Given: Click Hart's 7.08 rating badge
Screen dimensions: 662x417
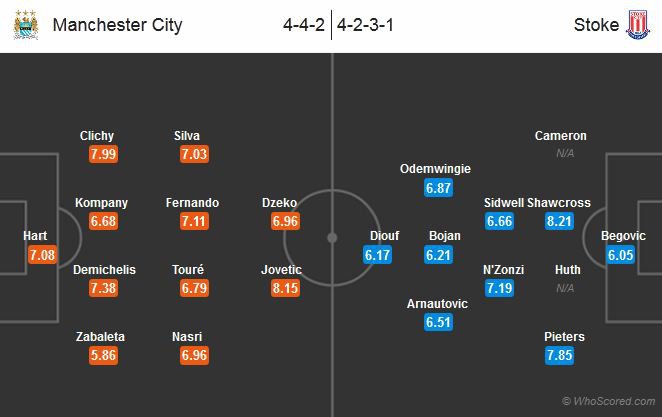Looking at the screenshot, I should click(42, 255).
